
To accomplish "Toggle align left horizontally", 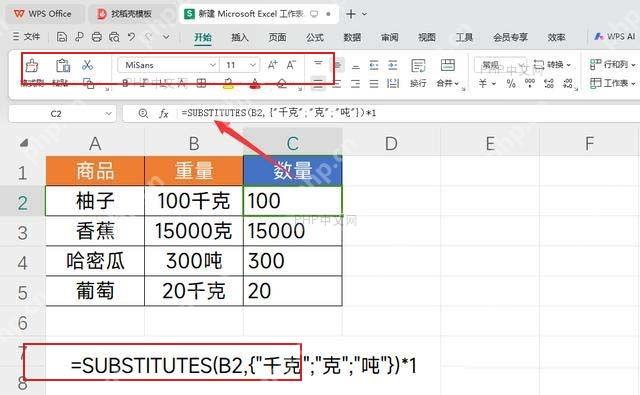I will (x=318, y=84).
